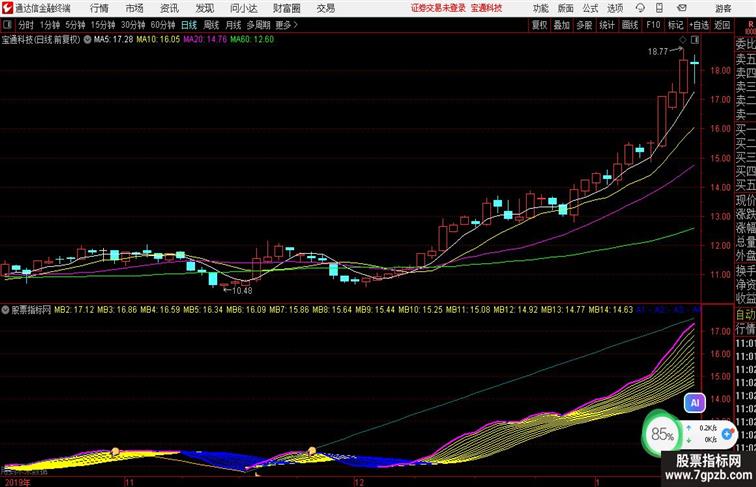Click the MB14: 14.63 indicator value
756x487 pixels.
pos(611,310)
